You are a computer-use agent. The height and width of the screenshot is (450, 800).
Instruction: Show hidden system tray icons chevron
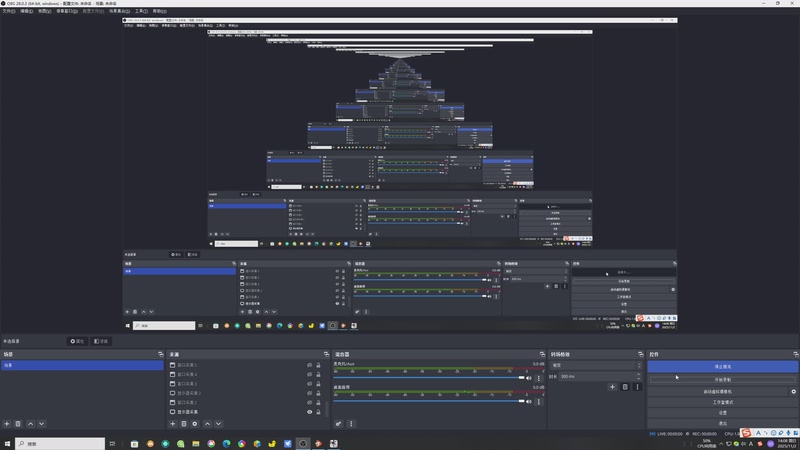[x=721, y=444]
